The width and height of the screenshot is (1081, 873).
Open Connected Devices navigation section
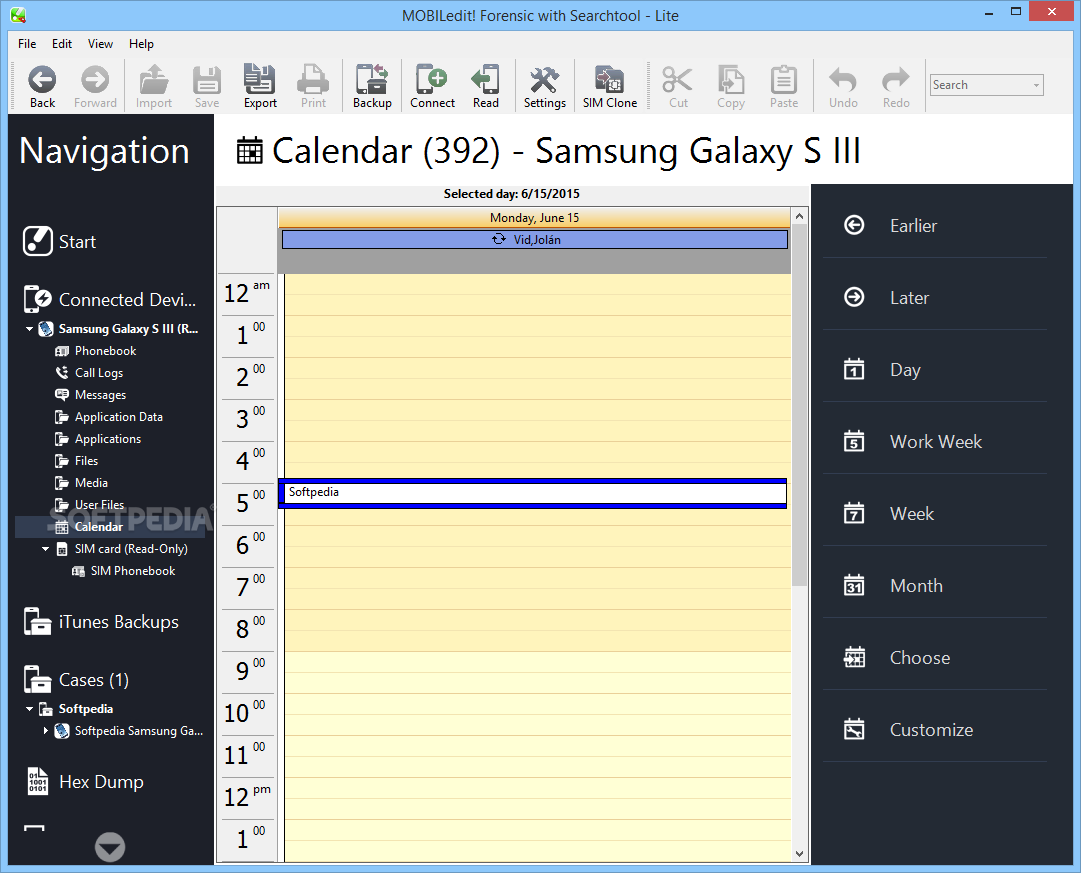tap(110, 299)
